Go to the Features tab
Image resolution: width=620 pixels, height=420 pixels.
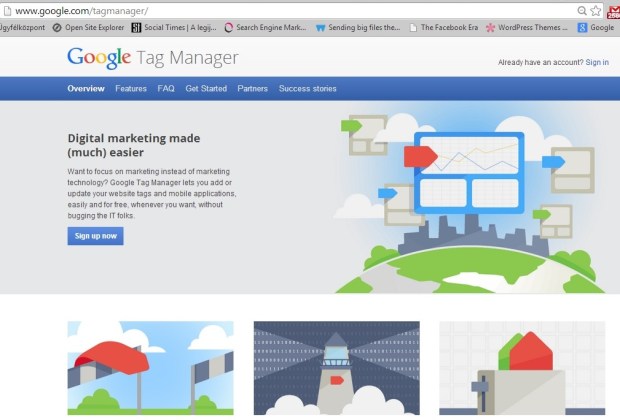(x=131, y=89)
